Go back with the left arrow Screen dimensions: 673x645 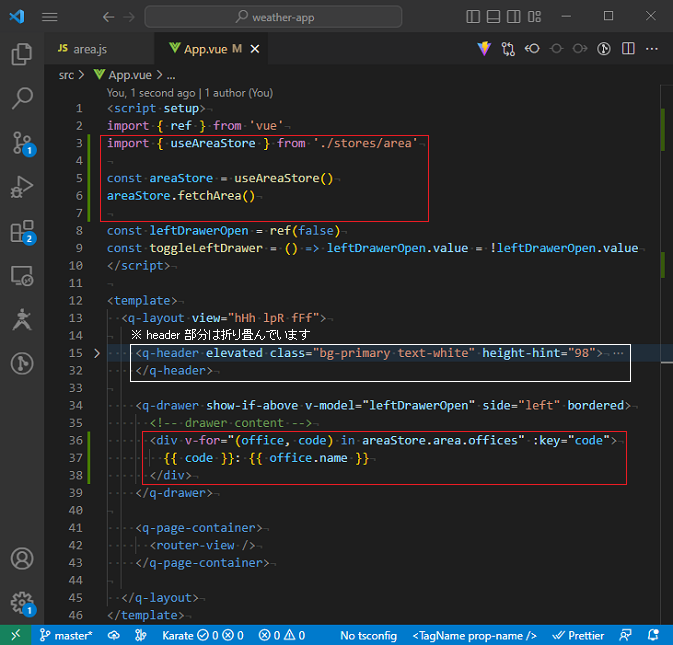(x=108, y=17)
